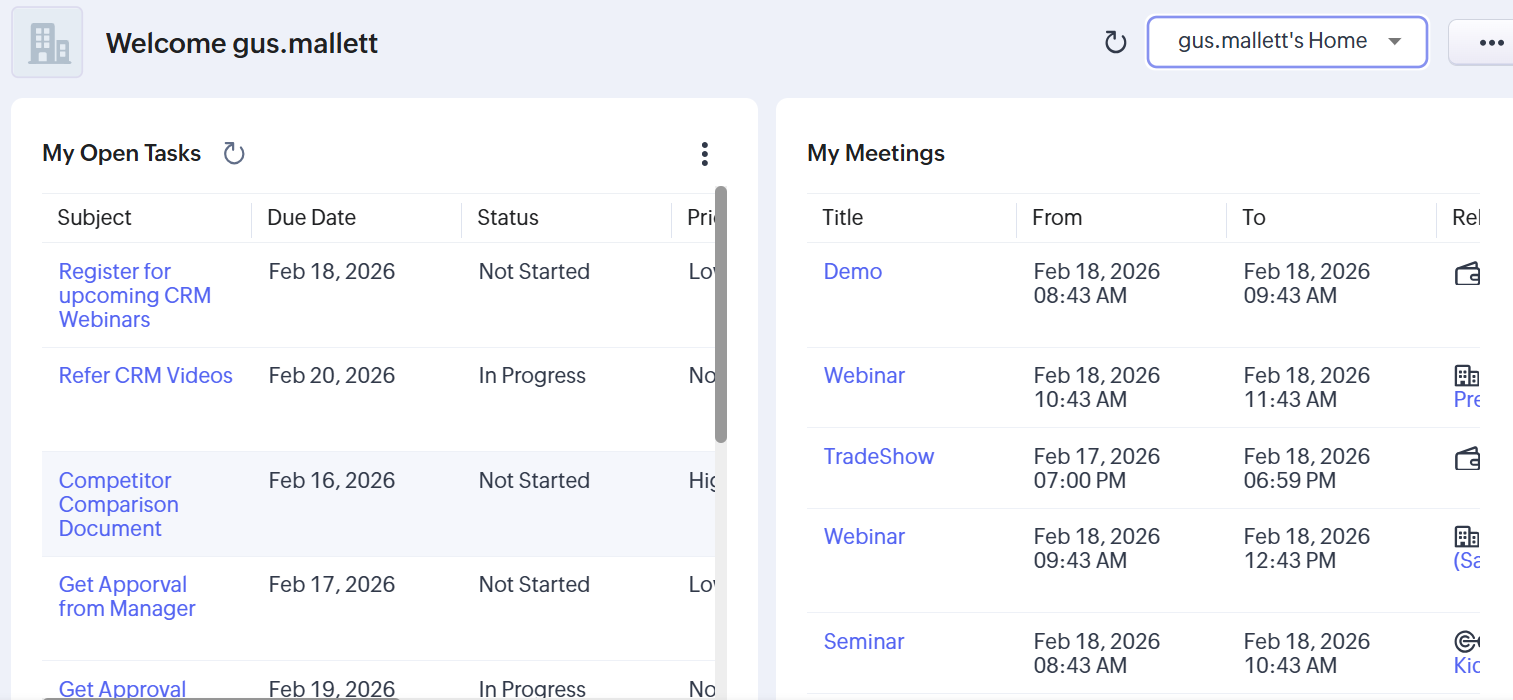
Task: Click the ellipsis options button top right
Action: 1491,42
